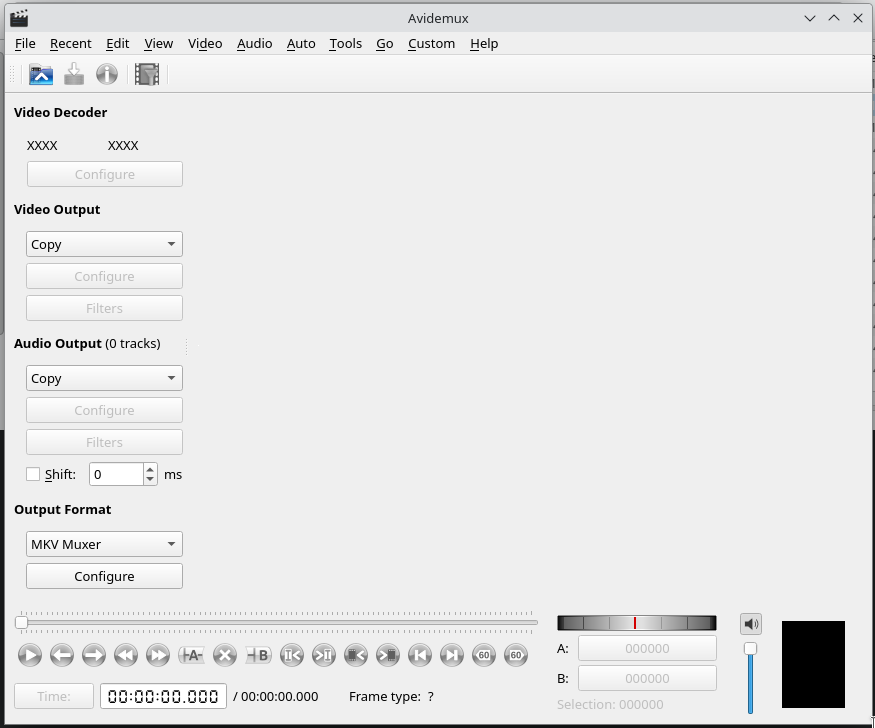Click Configure under Output Format

104,576
